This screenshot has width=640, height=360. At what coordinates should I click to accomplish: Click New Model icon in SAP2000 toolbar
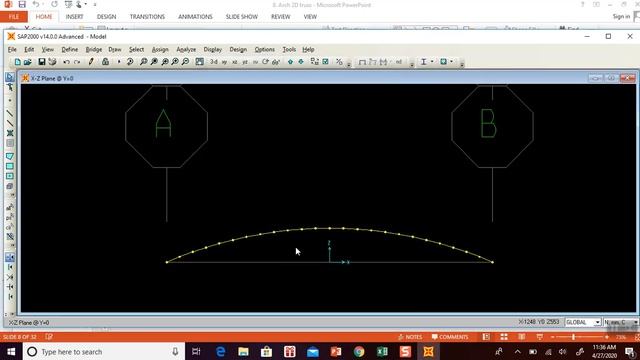pos(17,62)
